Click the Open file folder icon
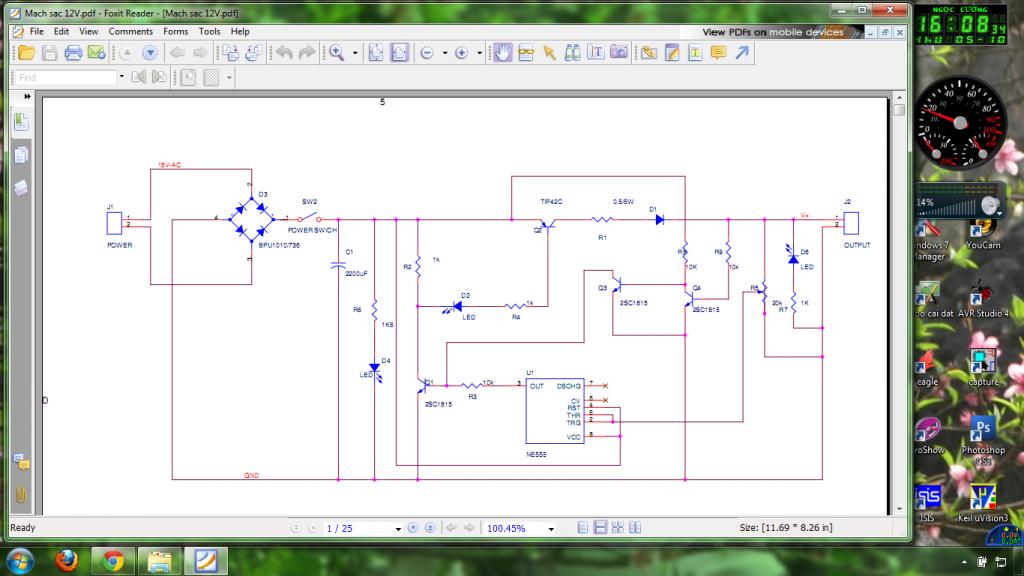The width and height of the screenshot is (1024, 576). coord(27,52)
